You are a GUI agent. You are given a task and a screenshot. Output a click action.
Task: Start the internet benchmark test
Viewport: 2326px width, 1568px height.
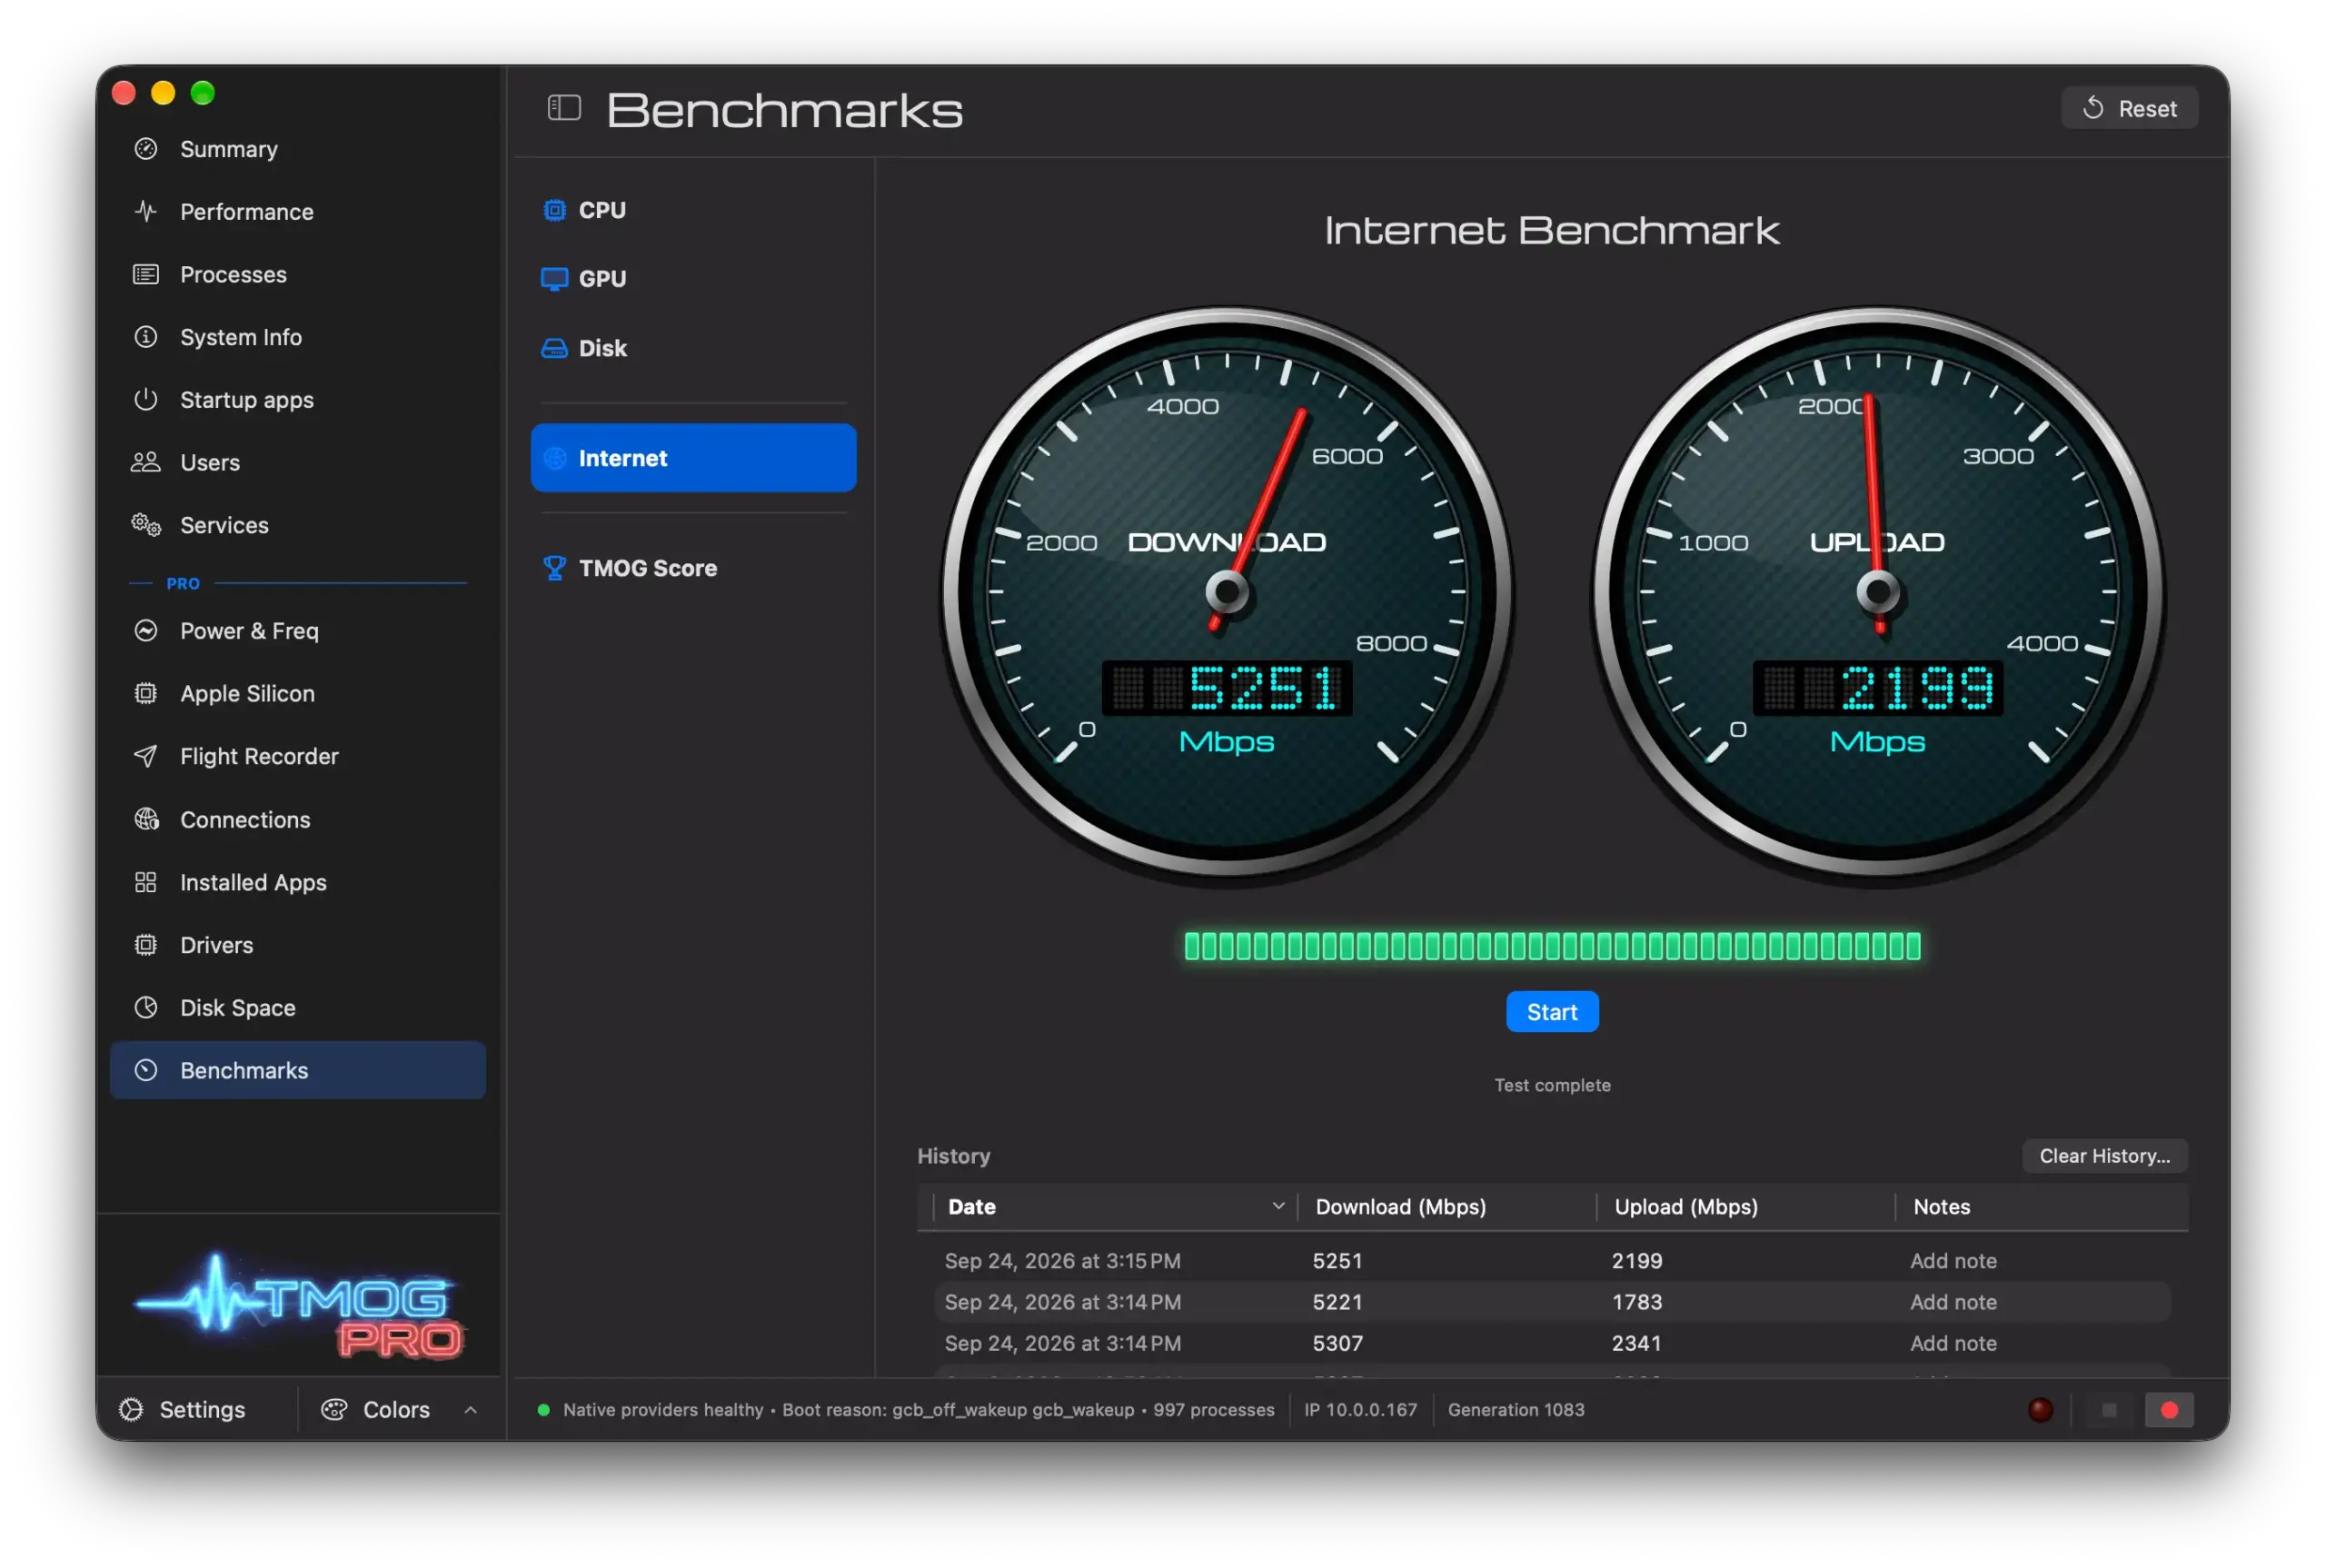point(1552,1012)
